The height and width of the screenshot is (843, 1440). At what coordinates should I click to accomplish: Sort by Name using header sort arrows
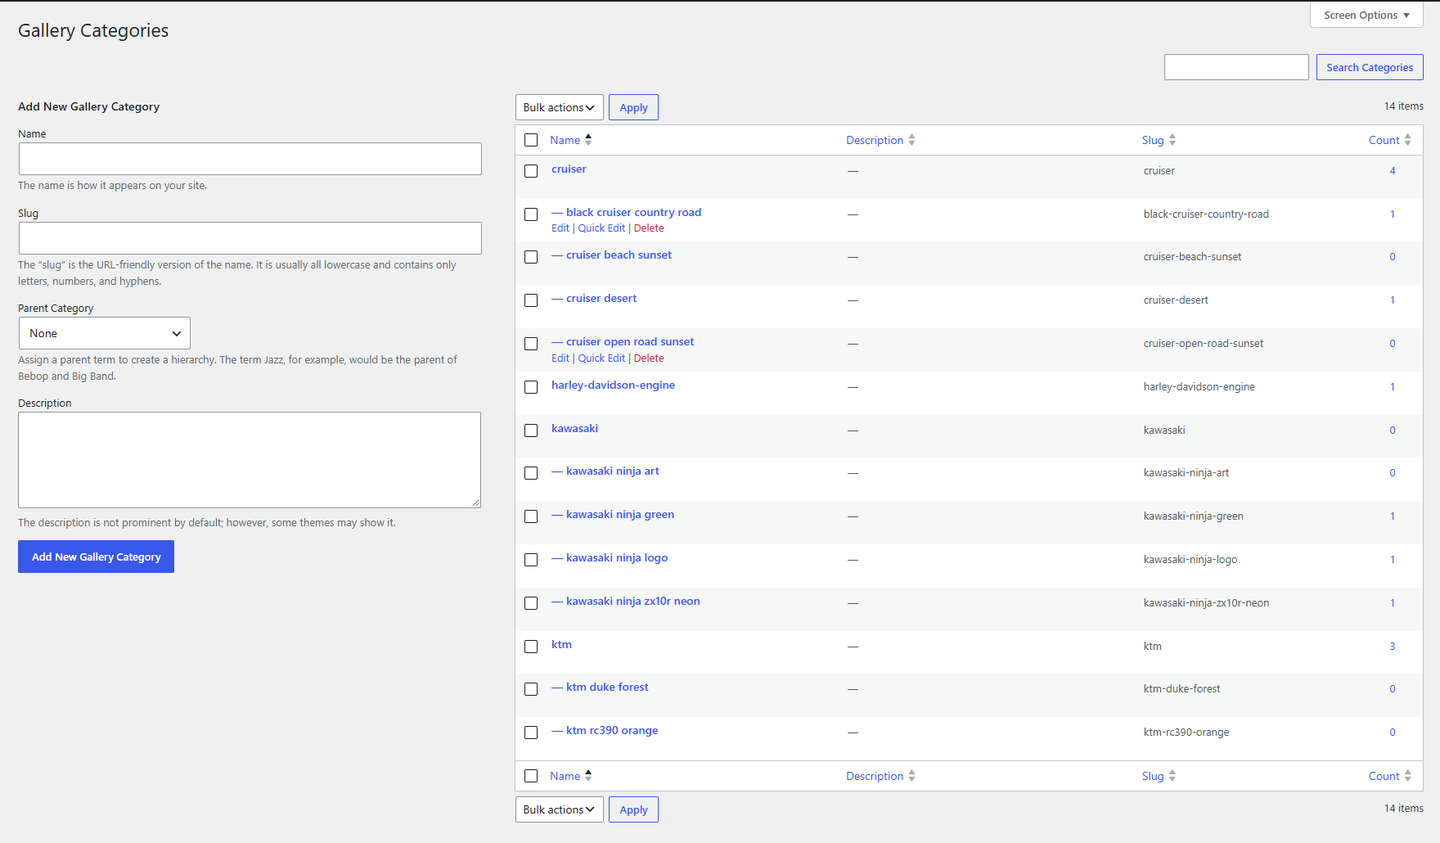588,140
